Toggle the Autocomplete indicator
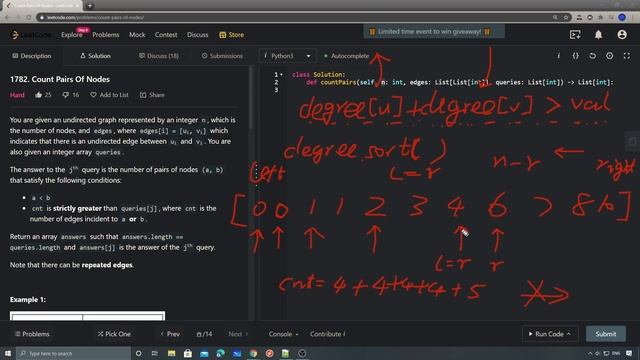This screenshot has height=360, width=640. (x=347, y=56)
